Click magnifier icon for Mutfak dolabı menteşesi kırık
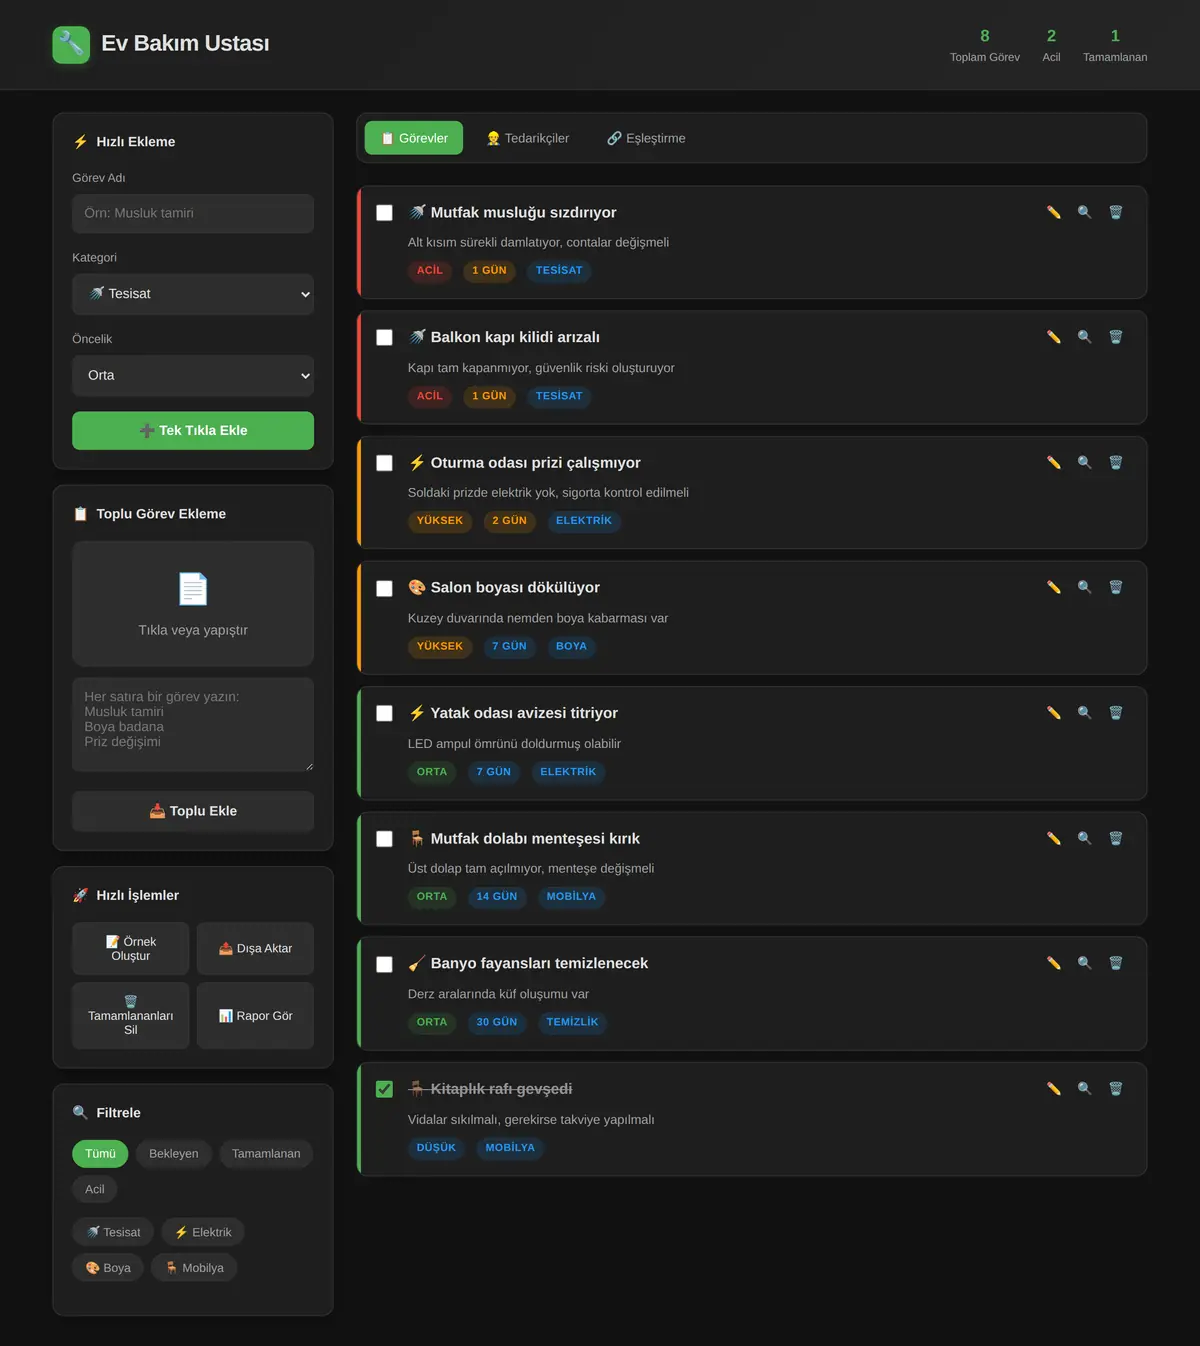1200x1346 pixels. point(1084,838)
